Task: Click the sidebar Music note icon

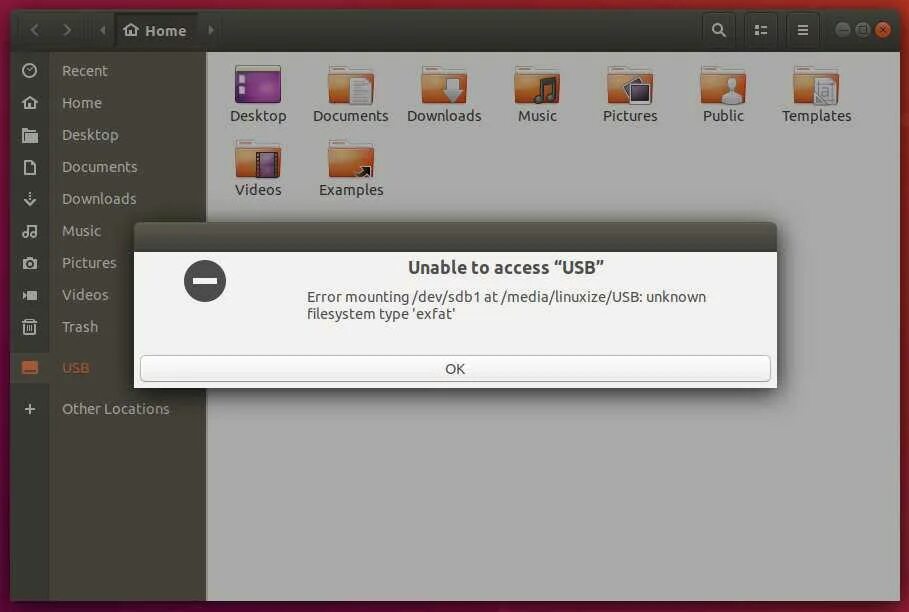Action: 30,231
